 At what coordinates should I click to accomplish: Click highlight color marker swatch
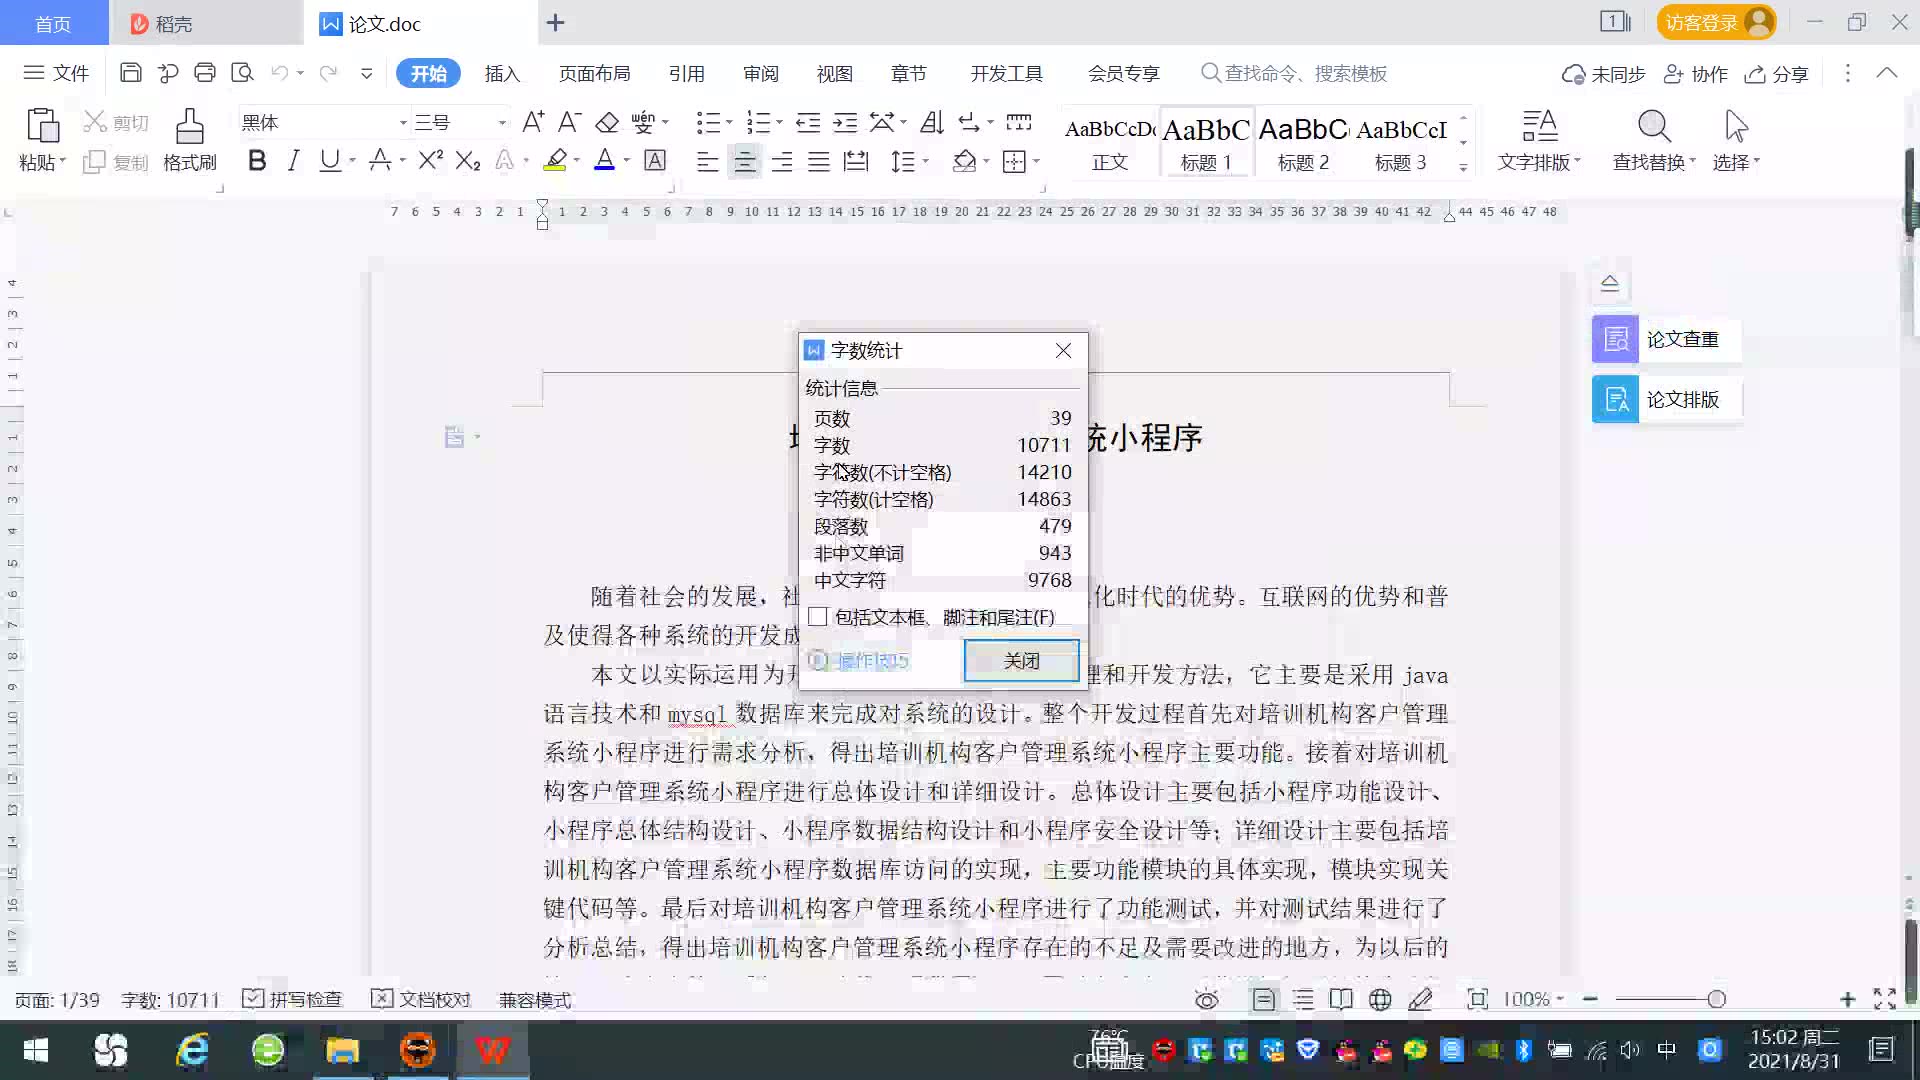pos(555,160)
